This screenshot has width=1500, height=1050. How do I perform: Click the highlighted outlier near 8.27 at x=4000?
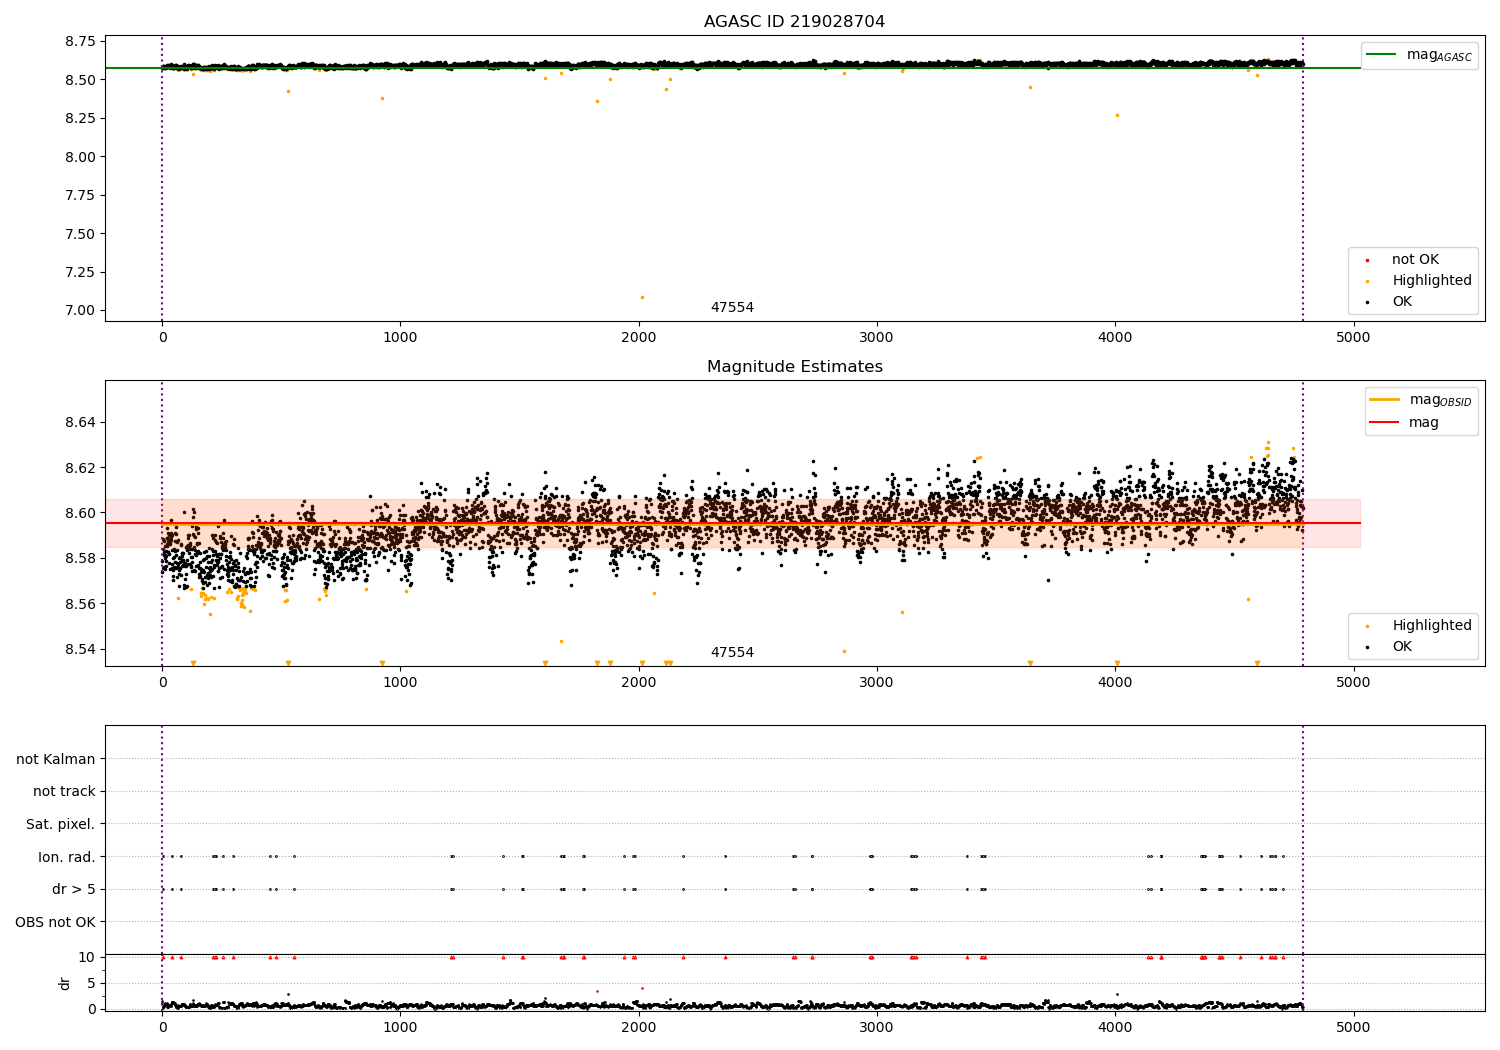pyautogui.click(x=1117, y=115)
